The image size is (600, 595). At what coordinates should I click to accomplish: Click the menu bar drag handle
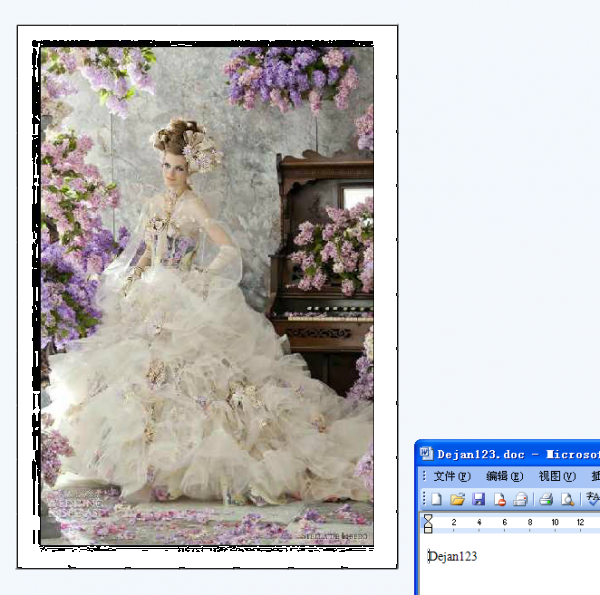[x=424, y=476]
